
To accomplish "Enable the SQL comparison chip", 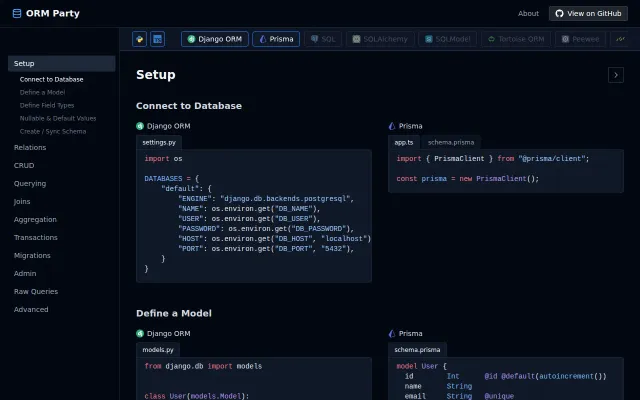I will click(x=323, y=39).
